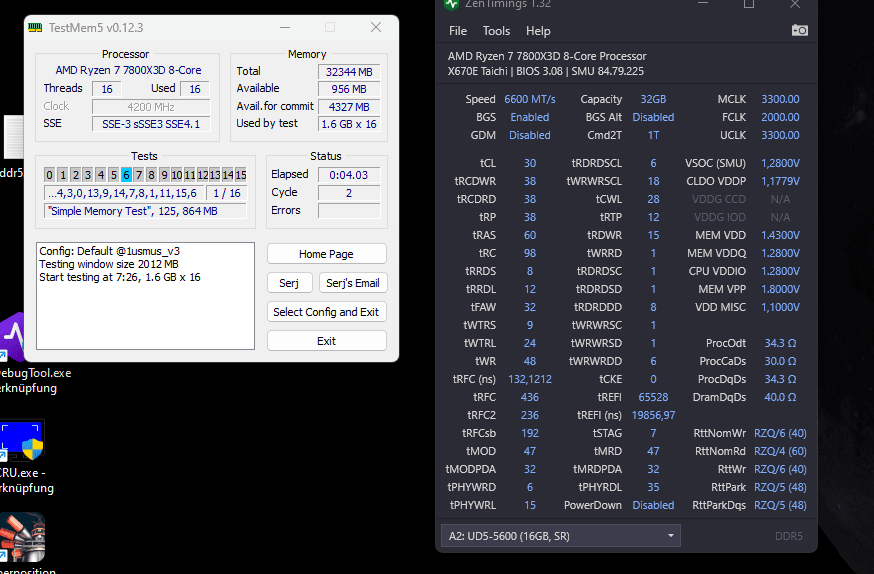Click the Speed value 6600 MT/s
The height and width of the screenshot is (574, 874).
[x=530, y=99]
